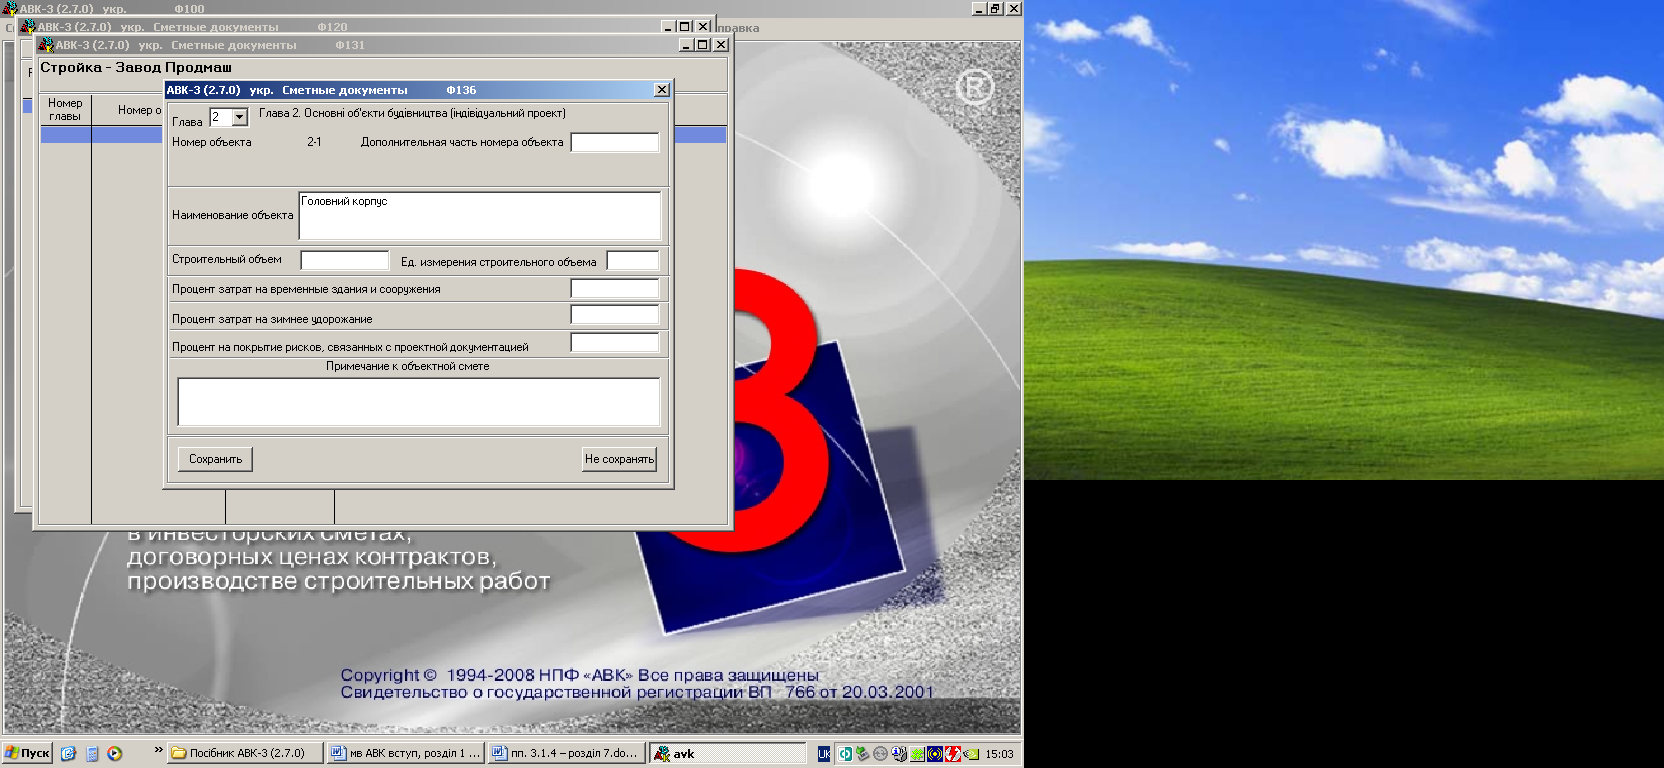Click the additional object number field
This screenshot has width=1664, height=768.
tap(615, 142)
